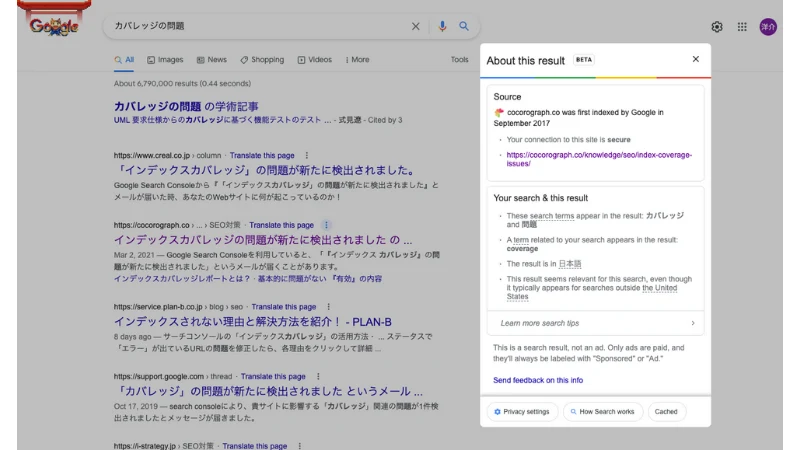Clear the search box with the X icon
Screen dimensions: 800x450
415,26
